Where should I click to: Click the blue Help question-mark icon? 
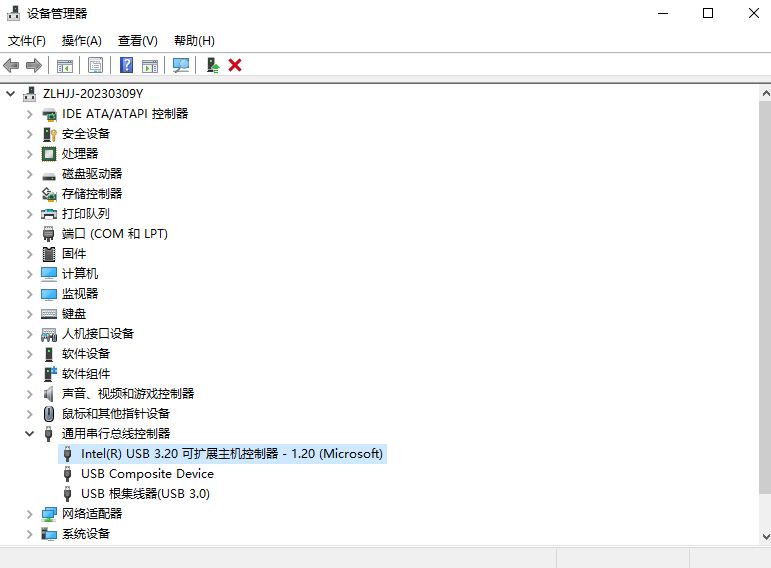(126, 65)
